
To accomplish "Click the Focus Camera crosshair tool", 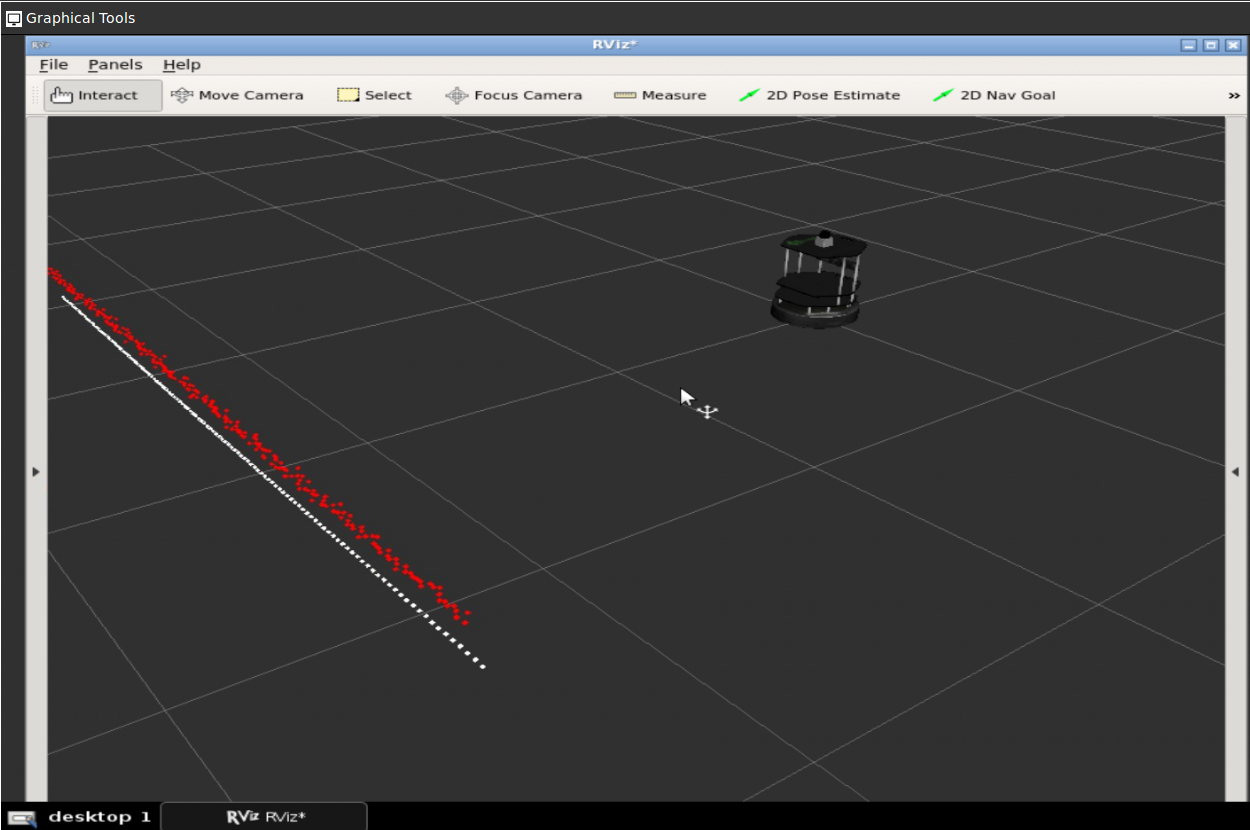I will point(514,95).
